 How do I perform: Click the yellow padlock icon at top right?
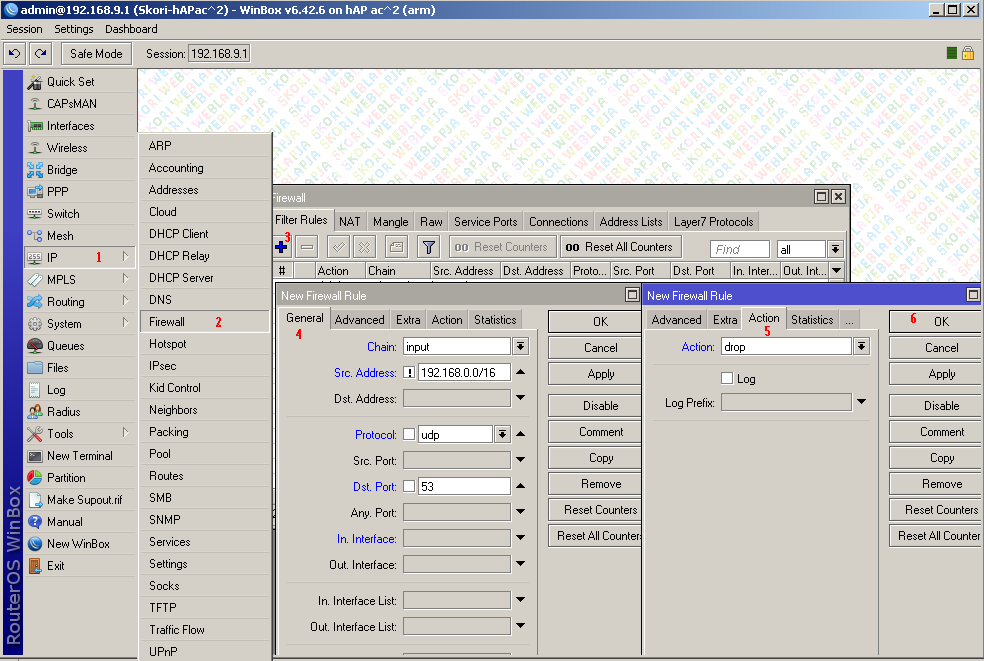click(968, 53)
